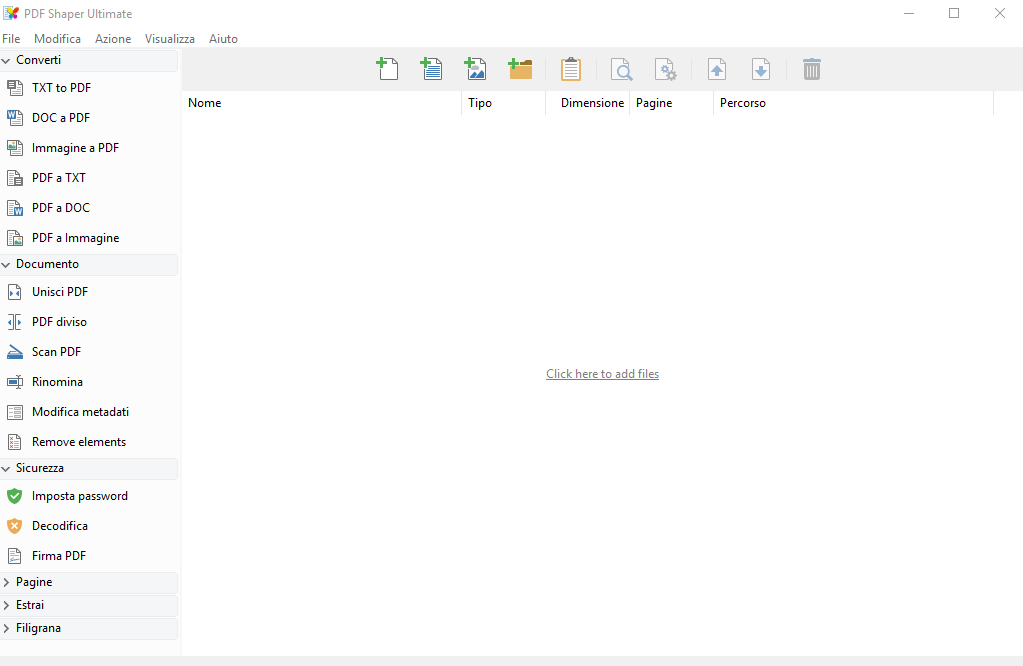Click the Modifica metadati icon
Viewport: 1023px width, 666px height.
(14, 412)
